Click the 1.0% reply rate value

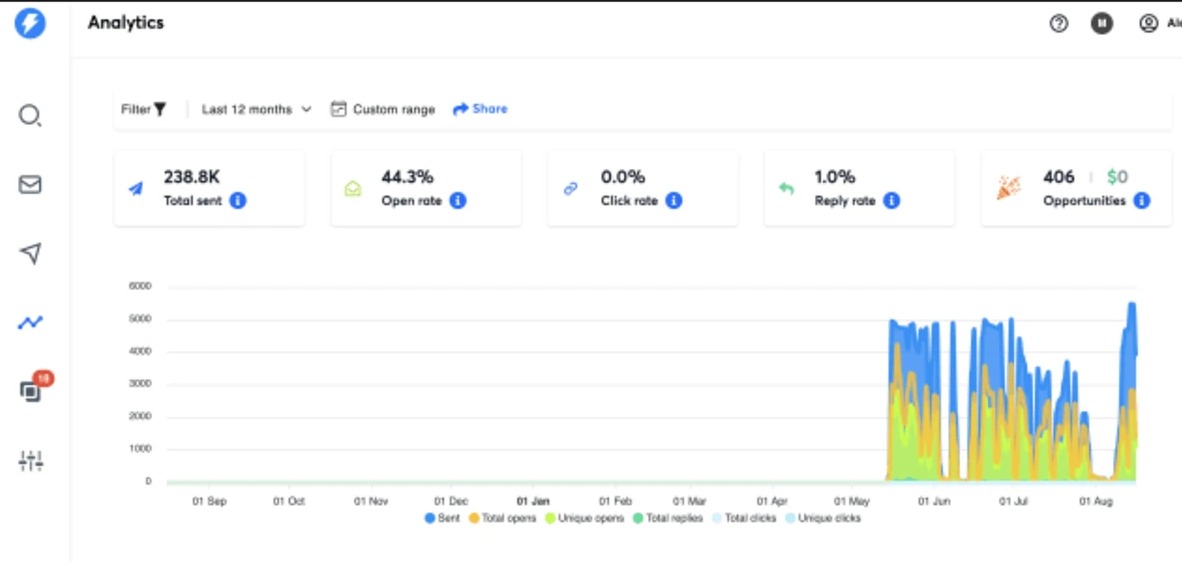[x=834, y=177]
